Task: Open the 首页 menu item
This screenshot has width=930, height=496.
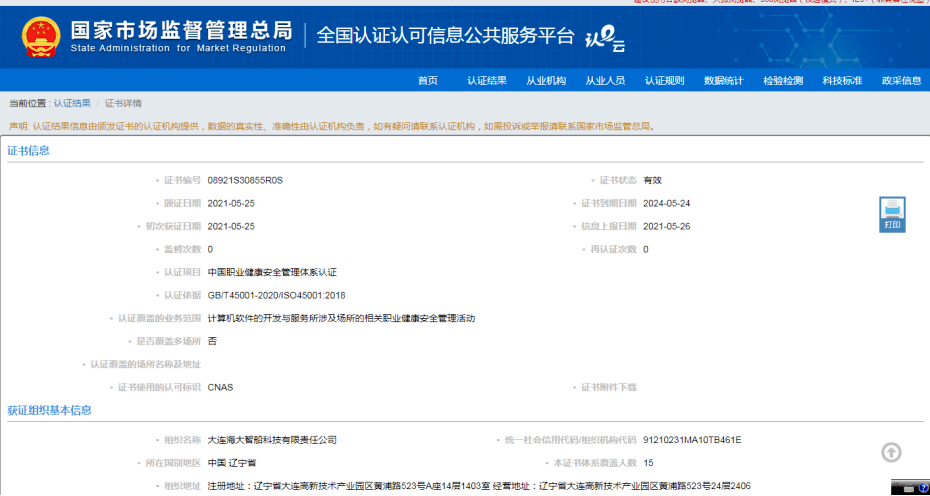Action: [x=428, y=81]
